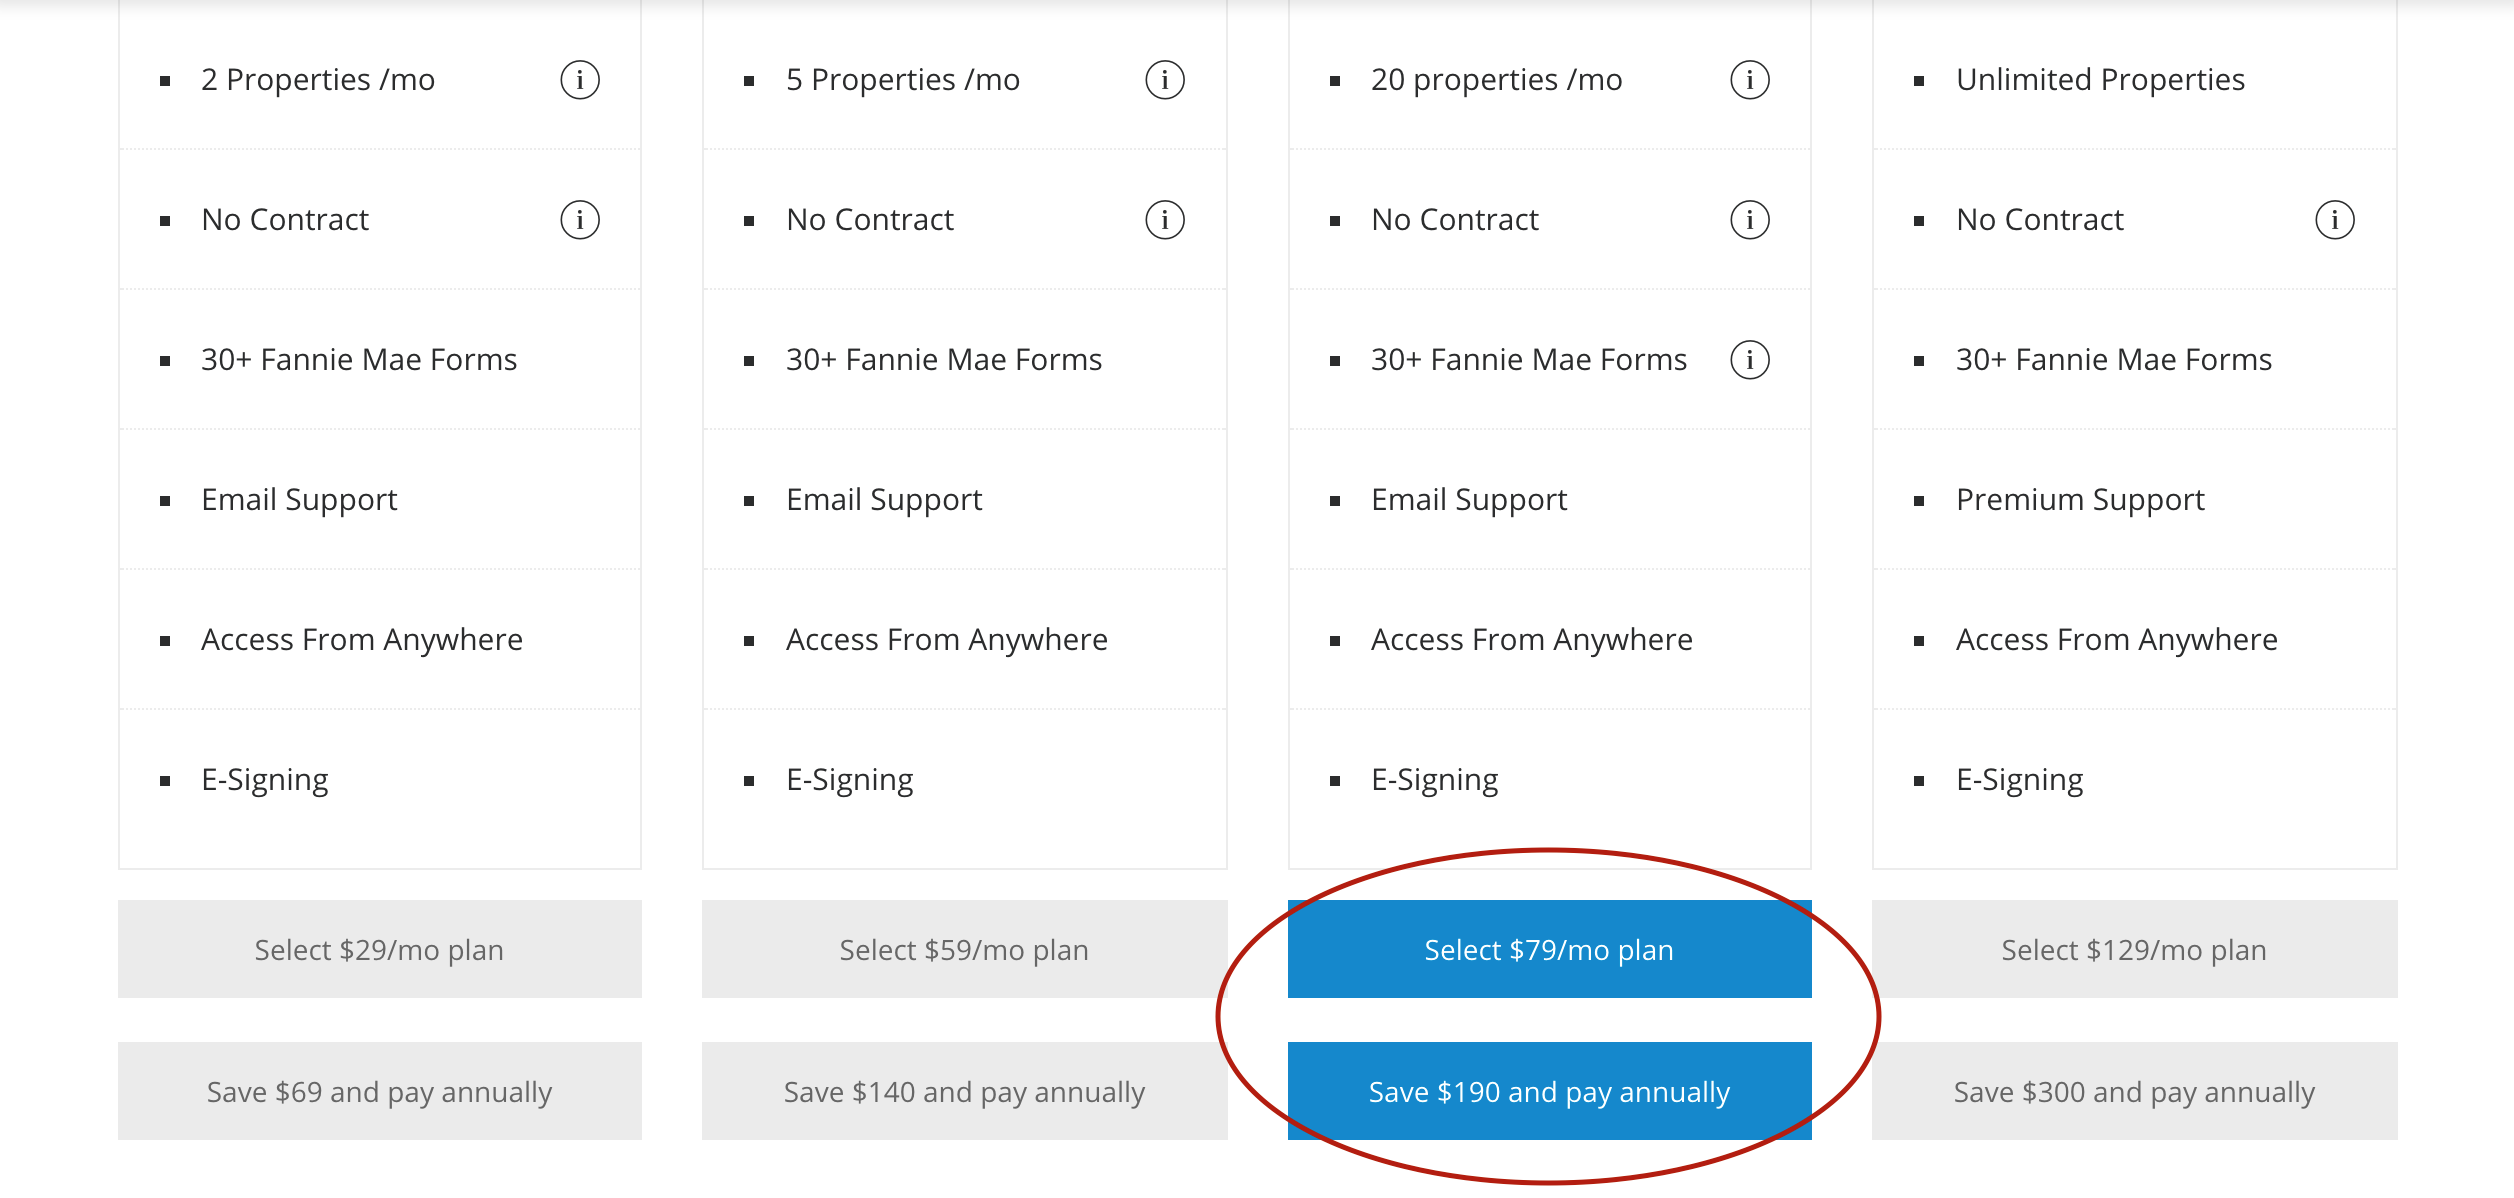Click E-Signing item in the $29 plan
This screenshot has height=1198, width=2514.
point(265,780)
